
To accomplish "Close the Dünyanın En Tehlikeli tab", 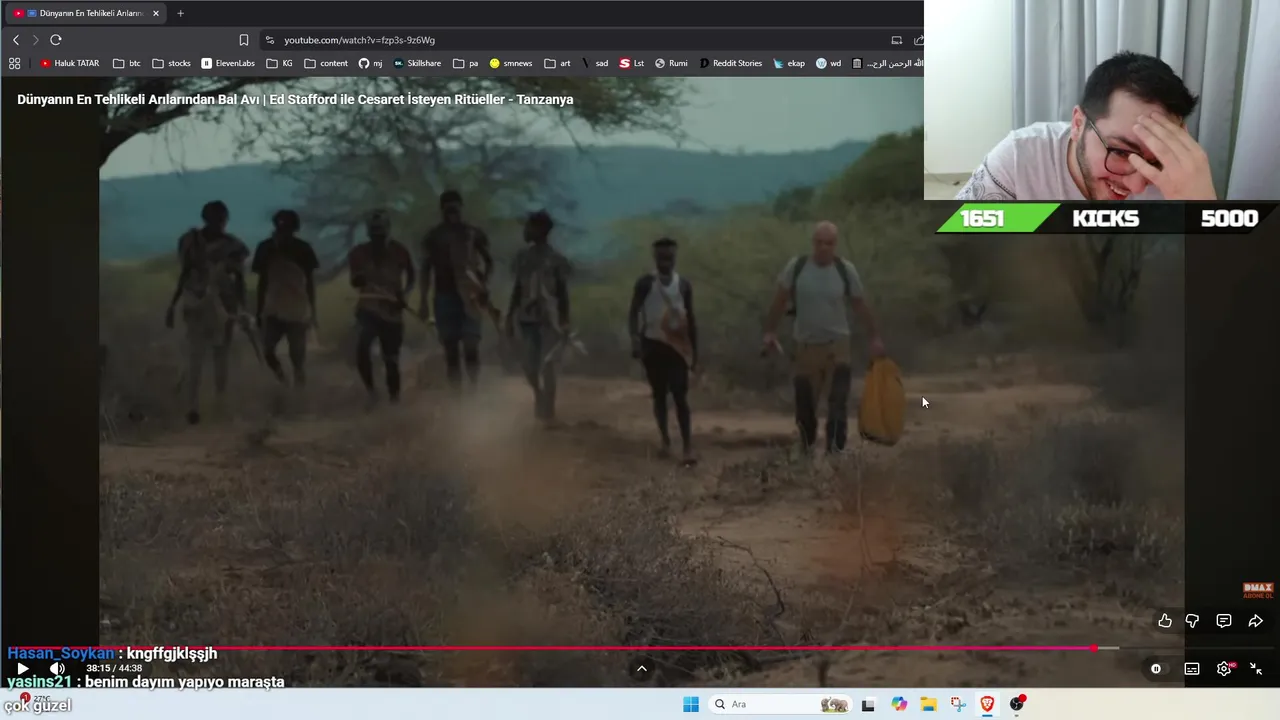I will tap(156, 13).
